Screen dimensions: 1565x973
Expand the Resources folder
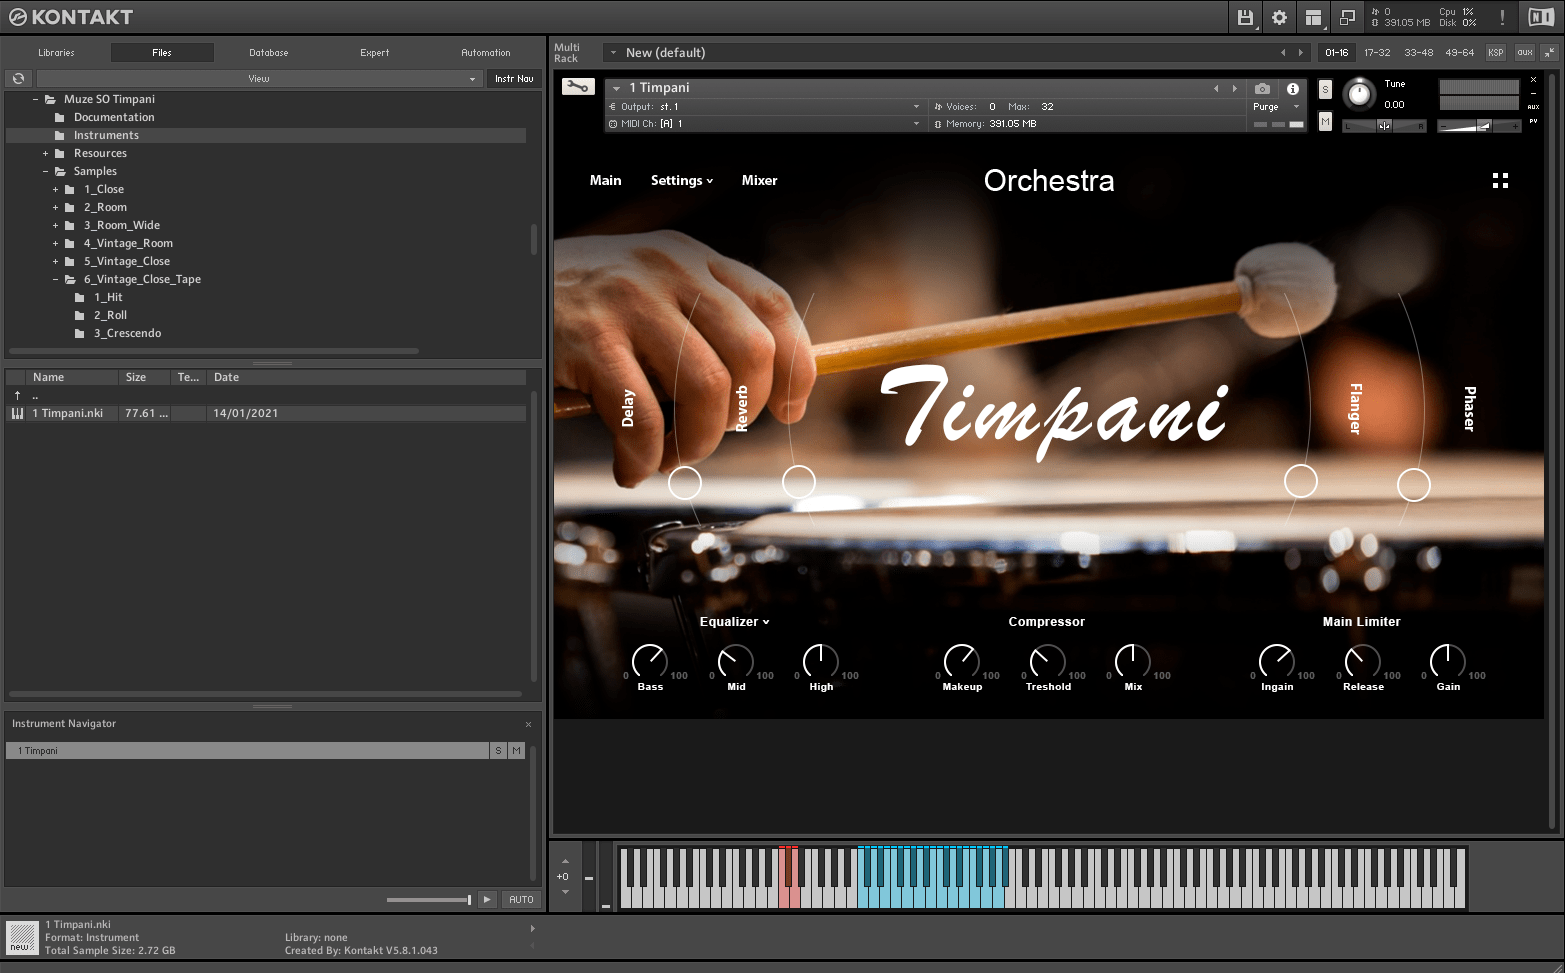pos(45,153)
